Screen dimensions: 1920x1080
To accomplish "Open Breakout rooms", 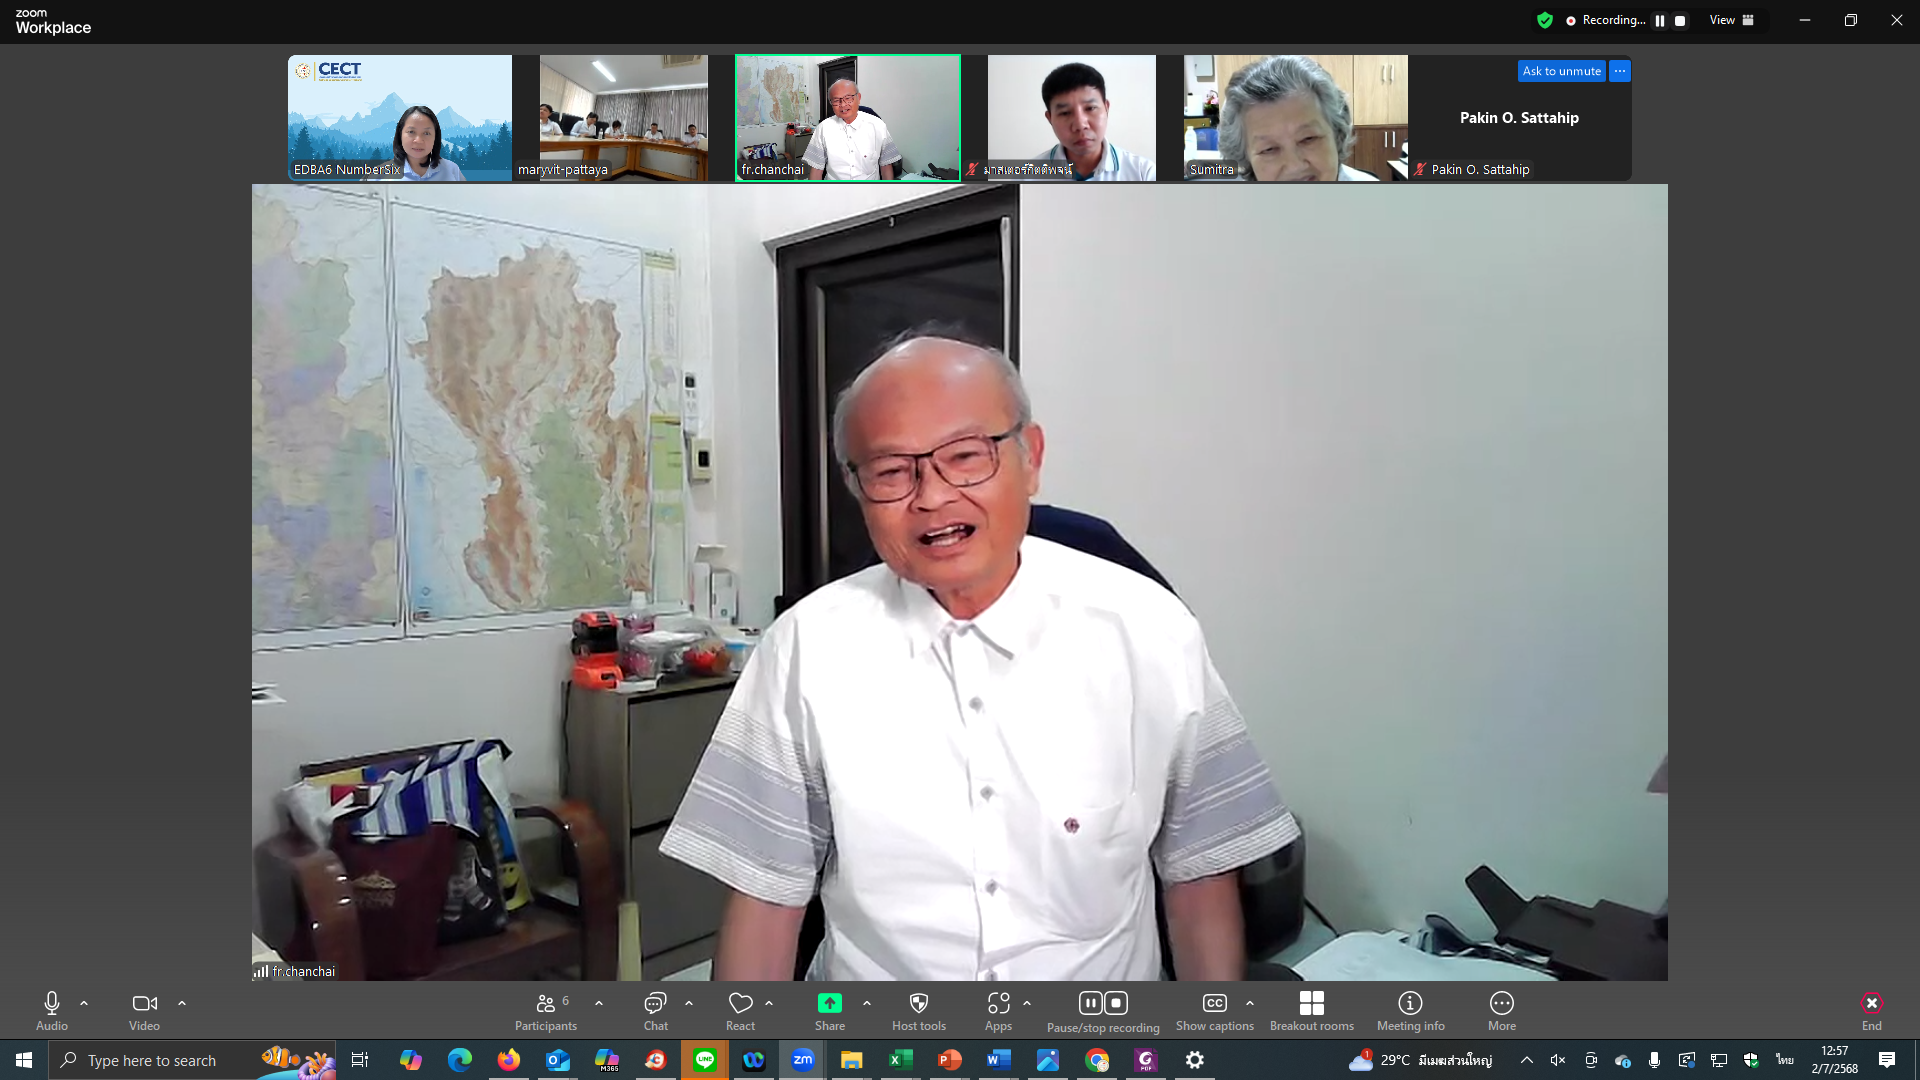I will pos(1311,1004).
